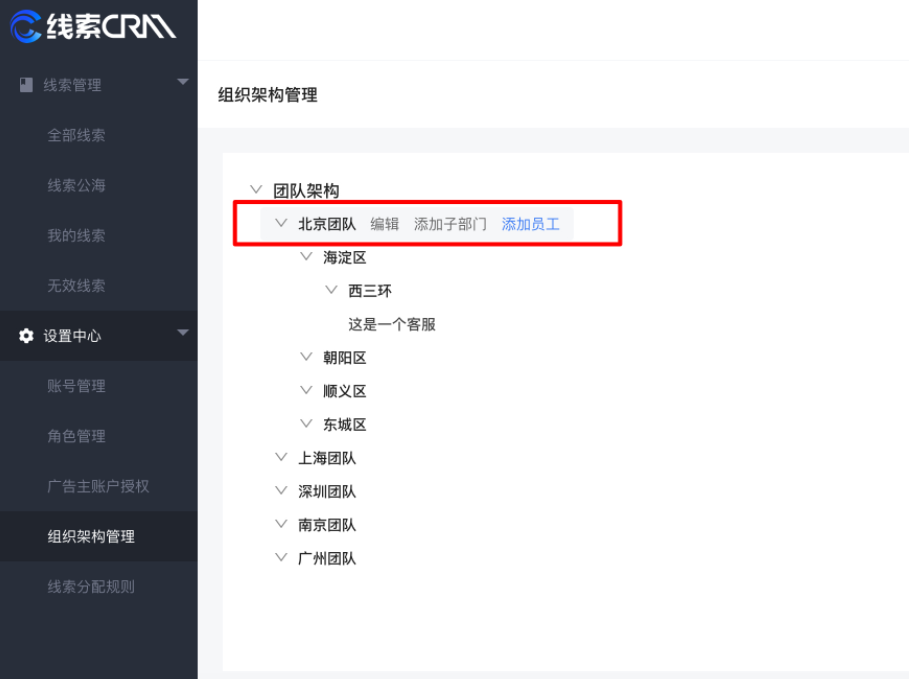909x679 pixels.
Task: Click the 设置中心 gear icon
Action: click(25, 336)
